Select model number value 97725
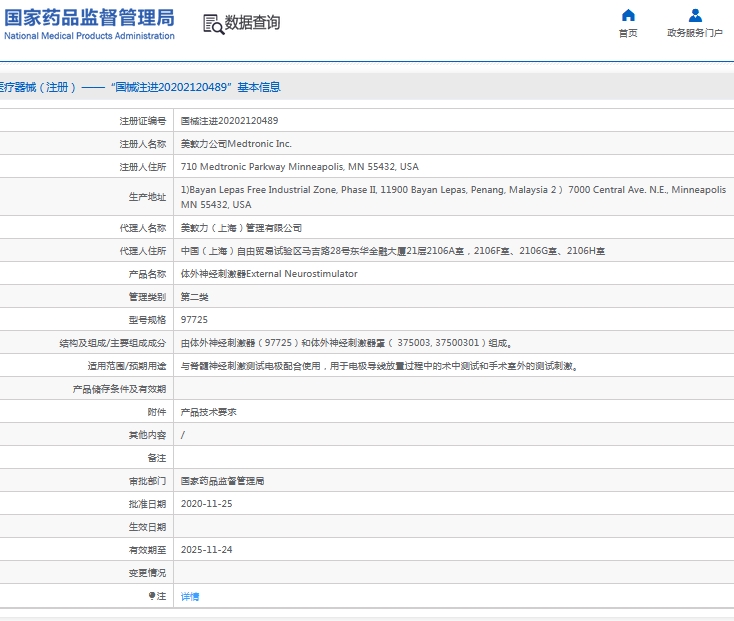 [x=194, y=320]
